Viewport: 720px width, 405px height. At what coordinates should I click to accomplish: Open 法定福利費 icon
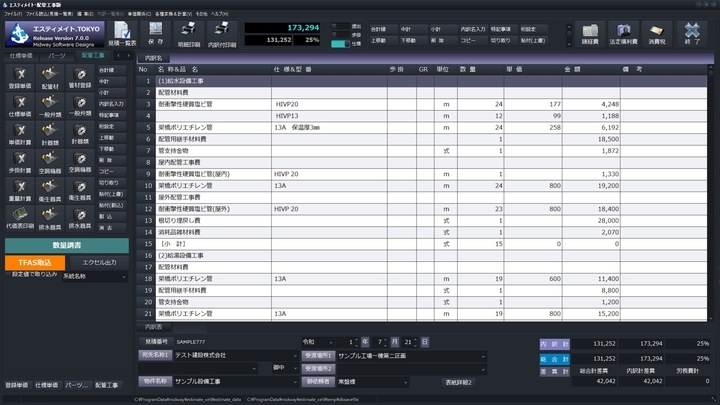[x=623, y=34]
